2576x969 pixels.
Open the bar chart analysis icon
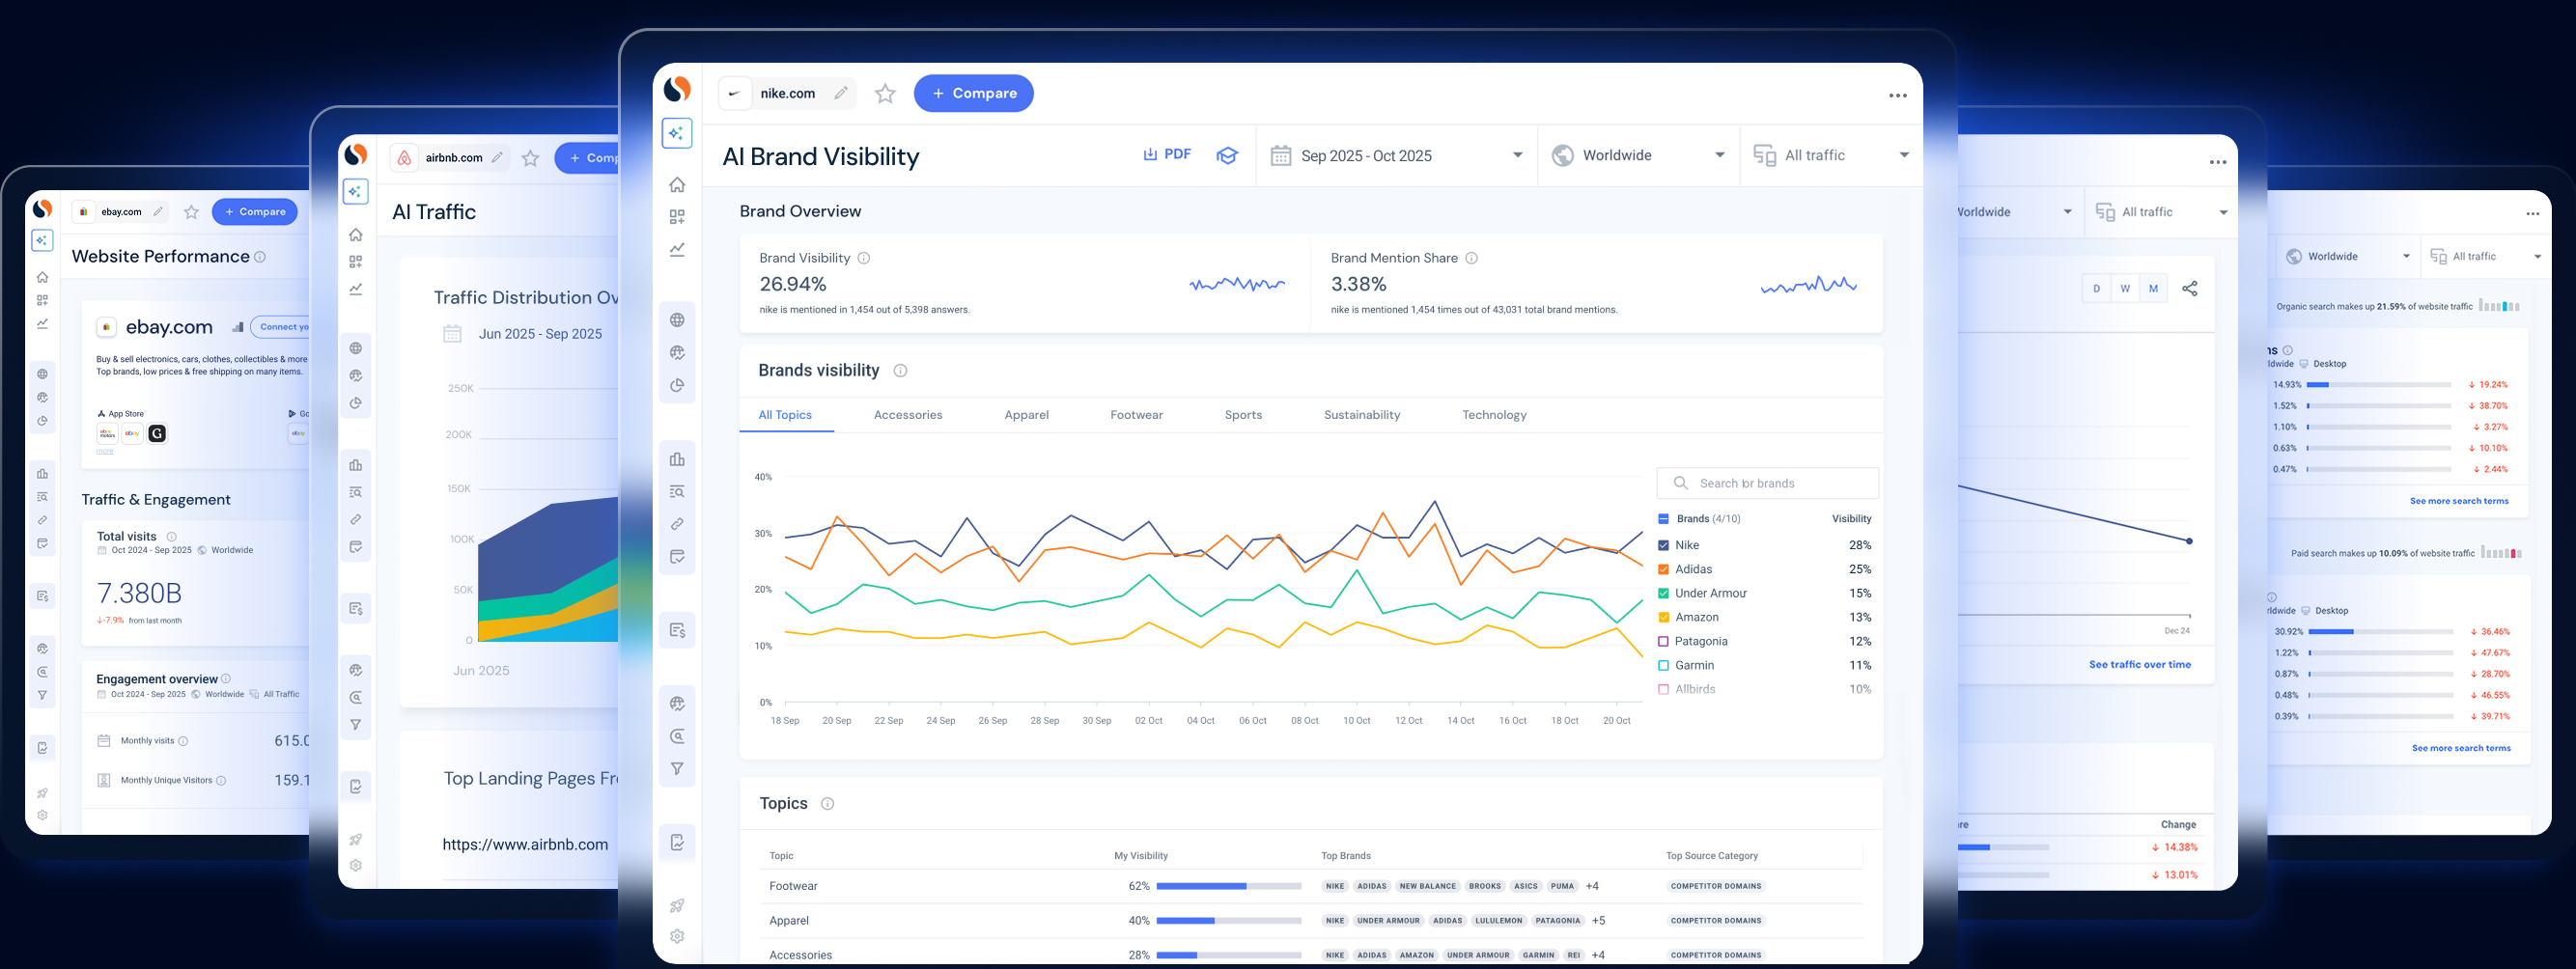tap(678, 459)
